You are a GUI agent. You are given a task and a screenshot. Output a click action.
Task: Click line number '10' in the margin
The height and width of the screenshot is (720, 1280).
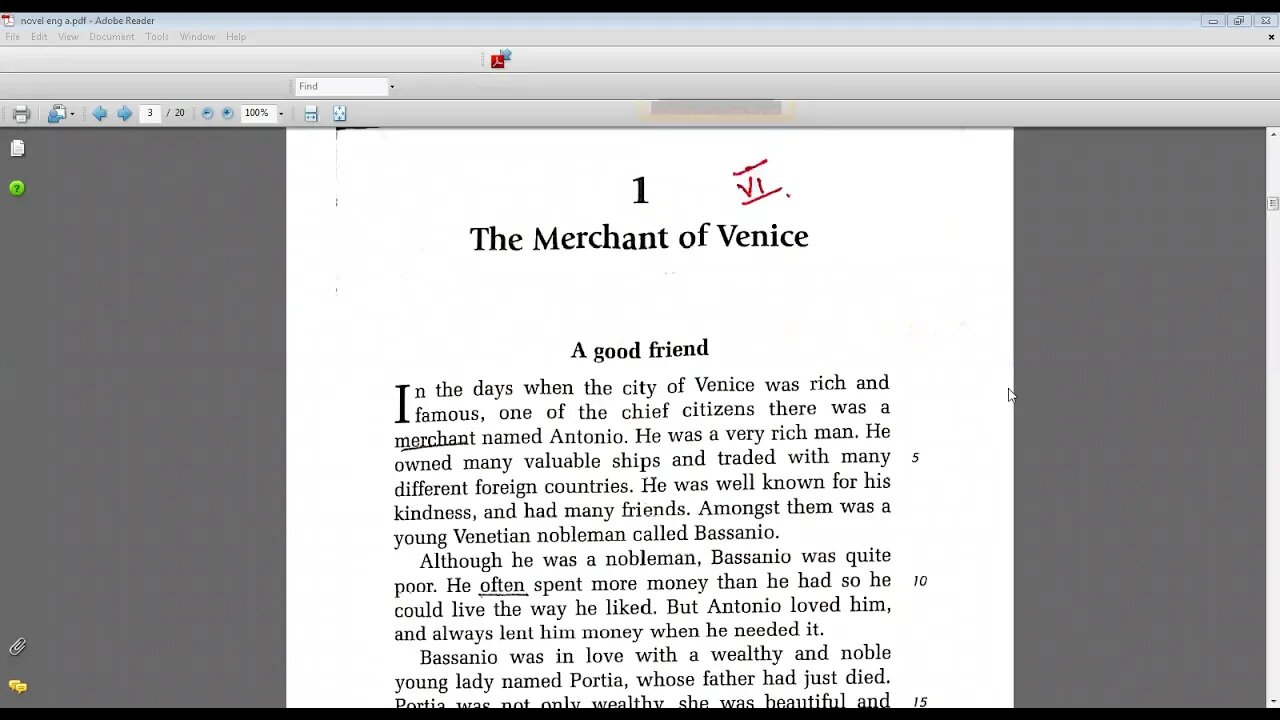920,581
